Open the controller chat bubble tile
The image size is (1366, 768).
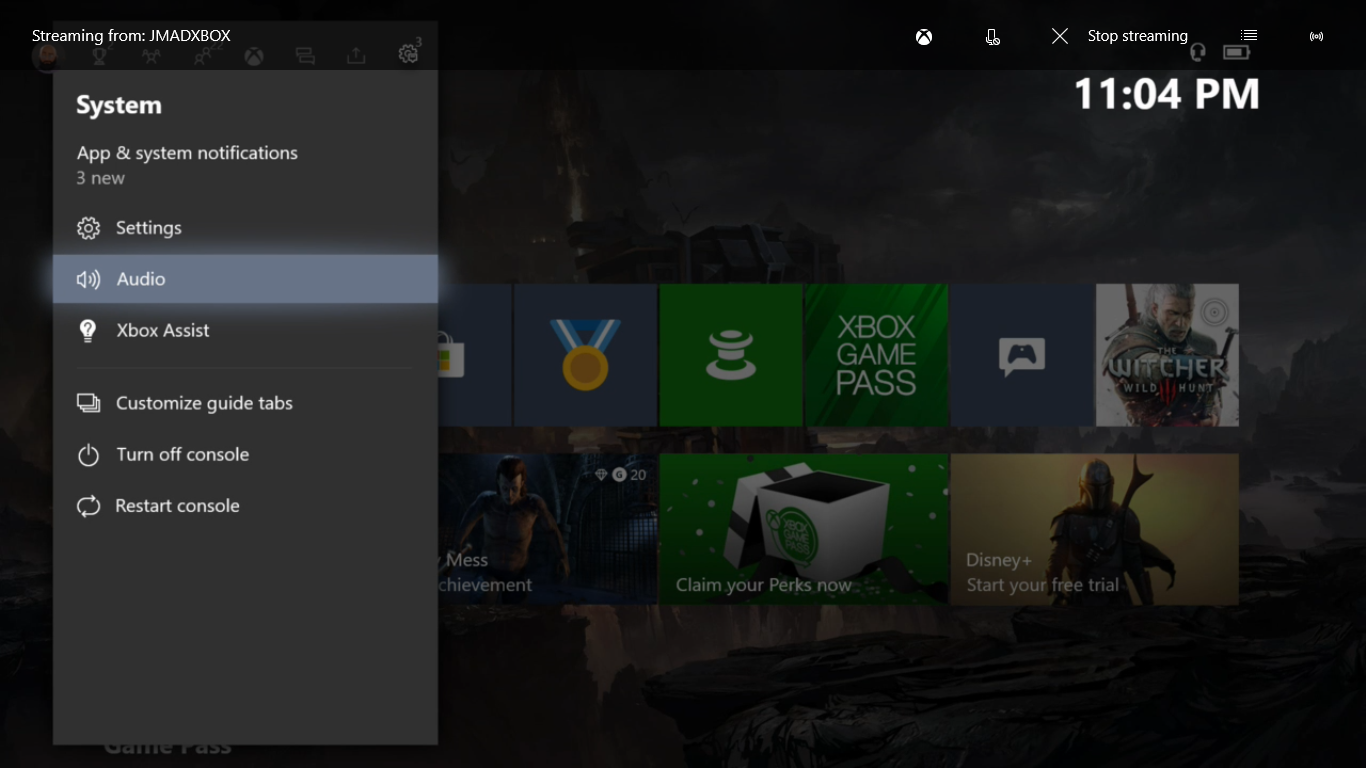pyautogui.click(x=1021, y=355)
